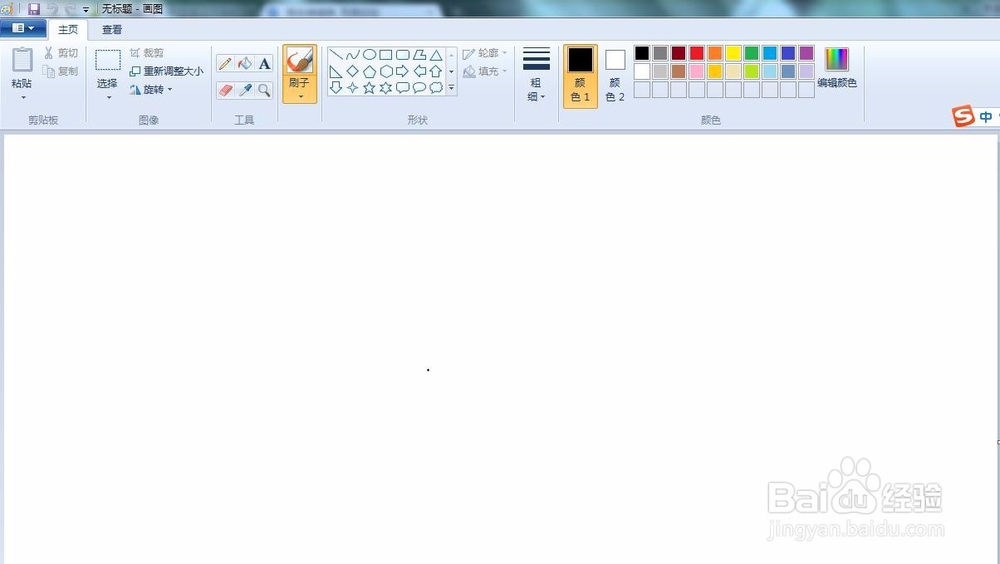Choose the Triangle shape
This screenshot has width=1000, height=564.
click(436, 55)
